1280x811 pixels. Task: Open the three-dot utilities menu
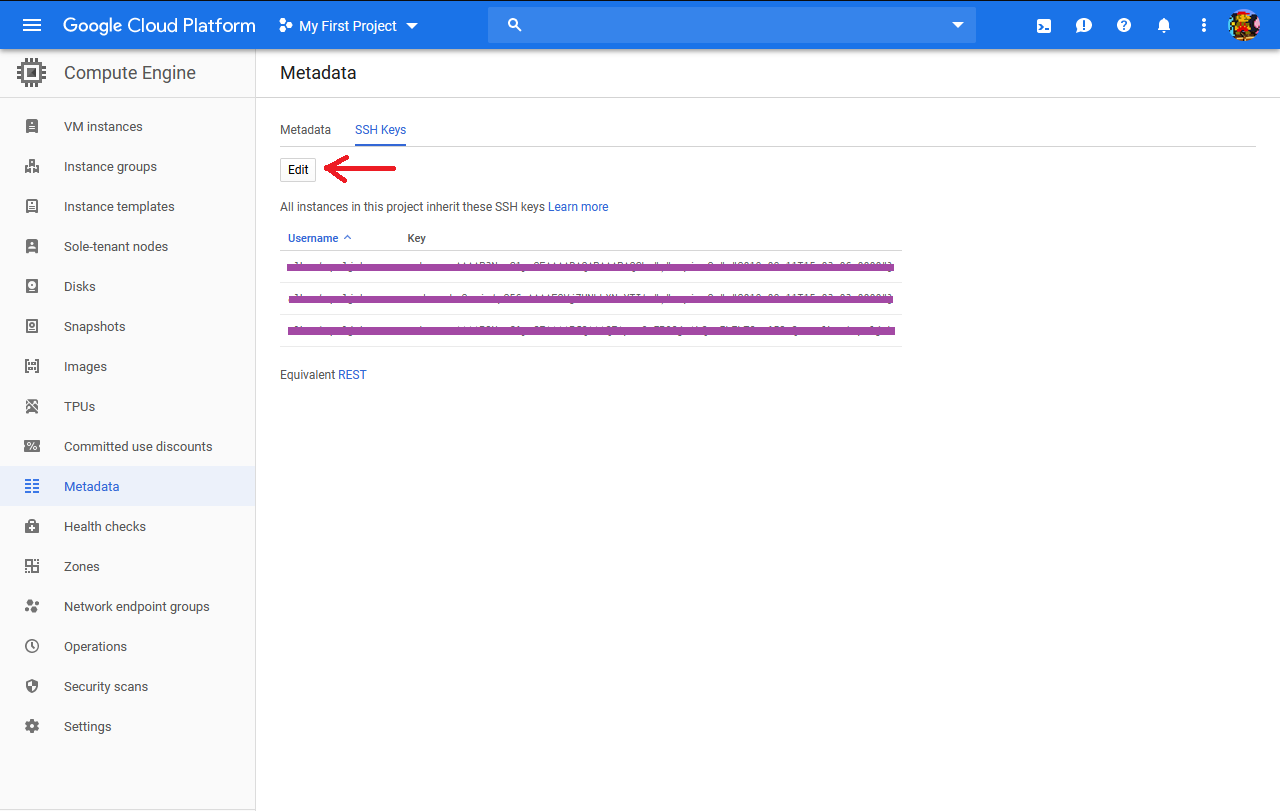[1204, 26]
